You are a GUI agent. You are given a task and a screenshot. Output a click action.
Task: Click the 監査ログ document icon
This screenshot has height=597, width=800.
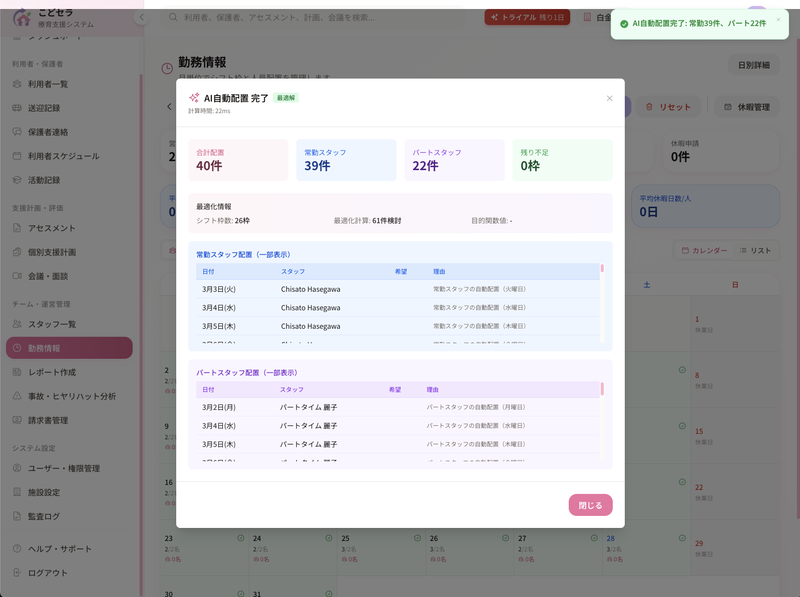click(17, 516)
